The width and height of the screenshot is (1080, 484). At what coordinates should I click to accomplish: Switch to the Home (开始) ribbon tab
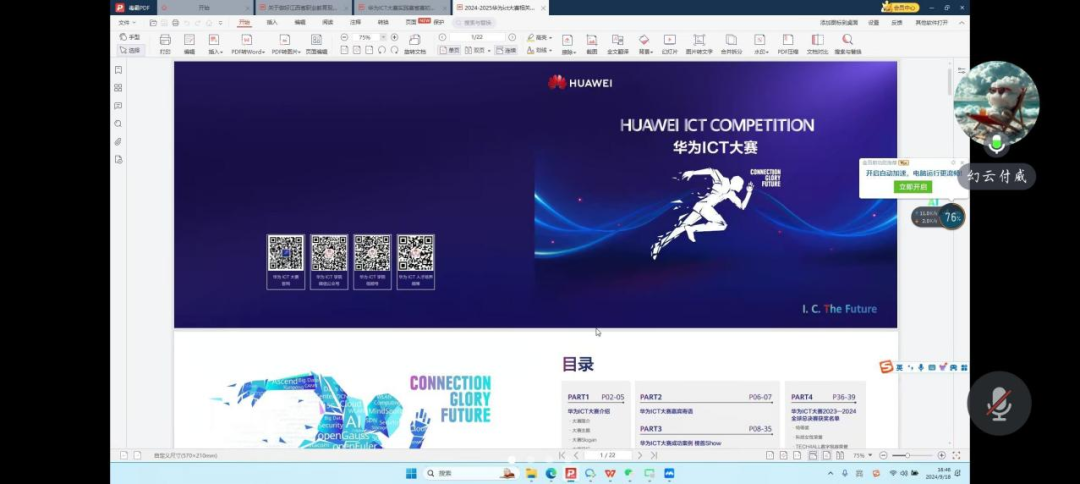[244, 22]
